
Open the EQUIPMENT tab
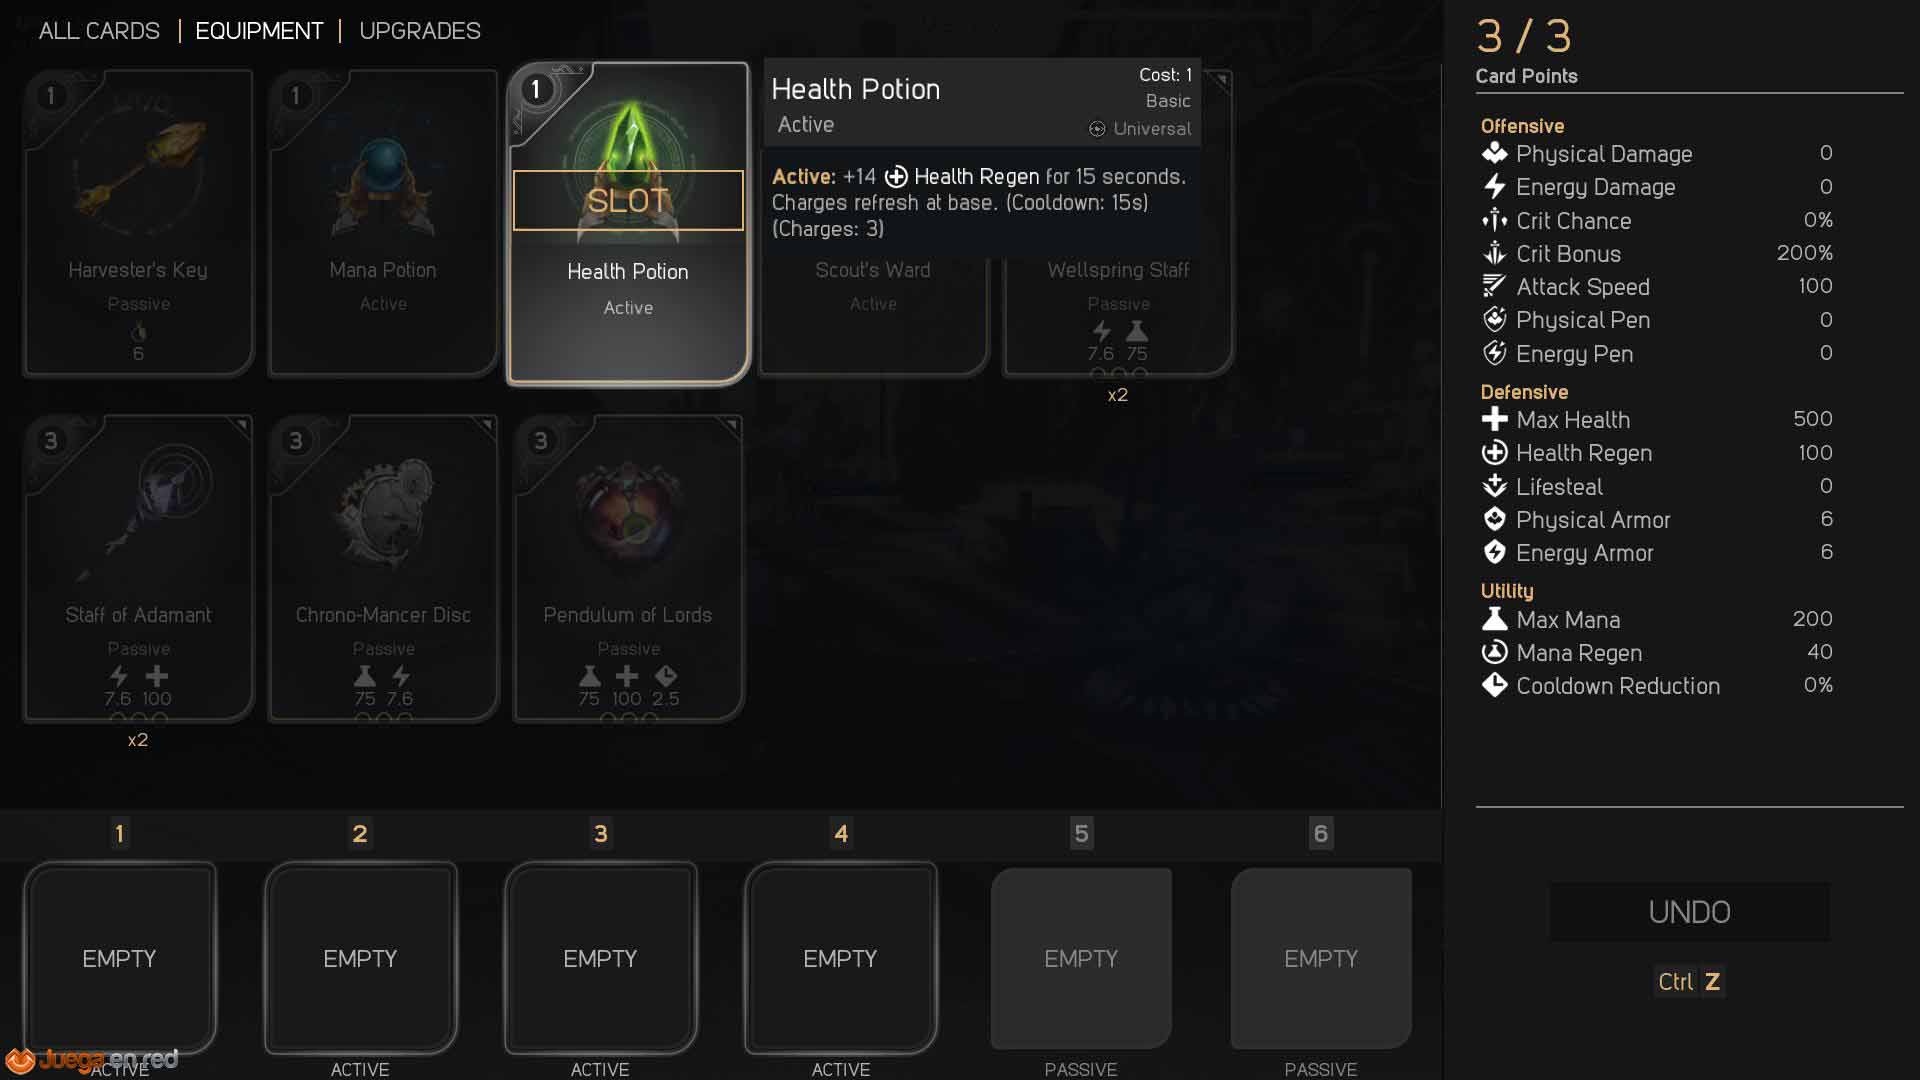259,31
